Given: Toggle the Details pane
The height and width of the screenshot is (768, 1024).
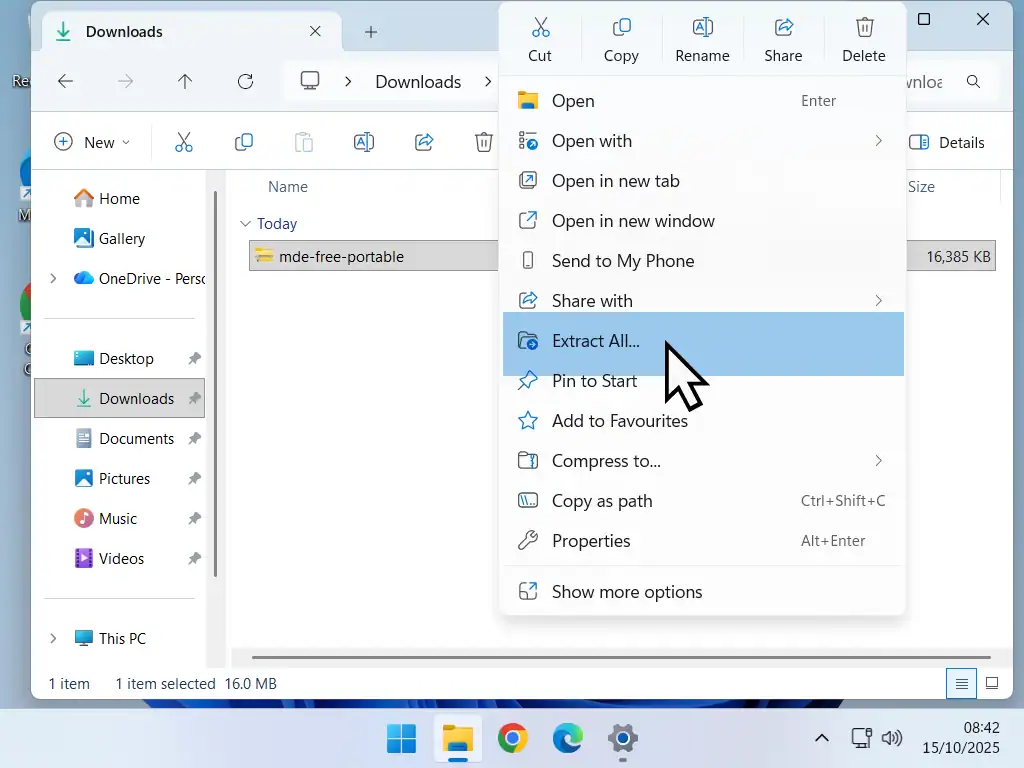Looking at the screenshot, I should [x=947, y=142].
